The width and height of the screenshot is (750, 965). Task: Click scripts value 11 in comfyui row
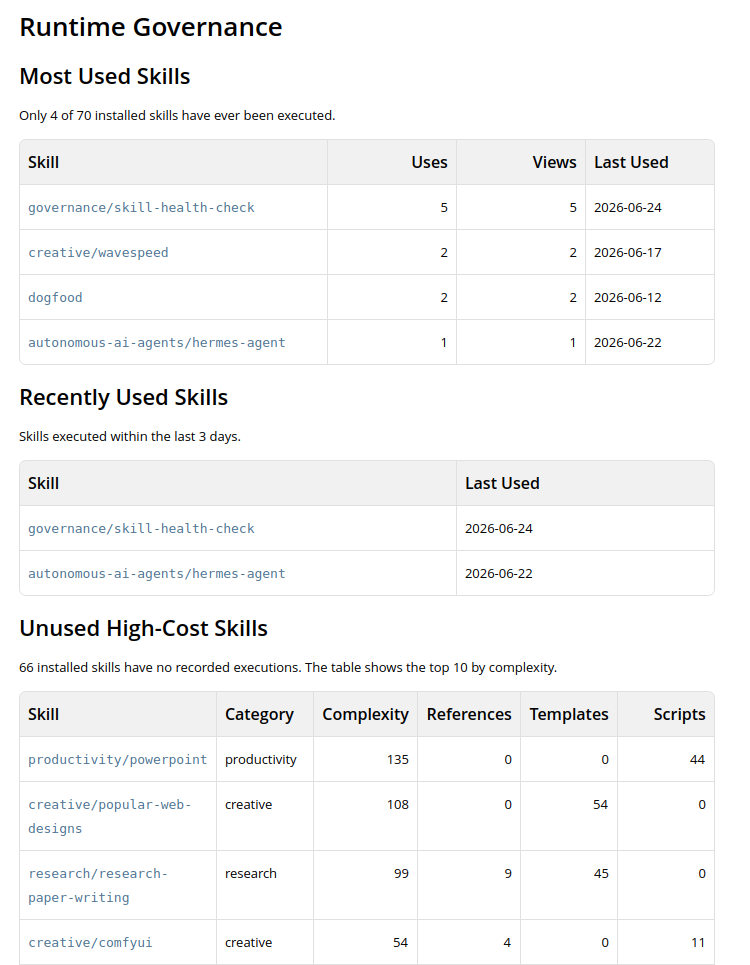point(698,942)
